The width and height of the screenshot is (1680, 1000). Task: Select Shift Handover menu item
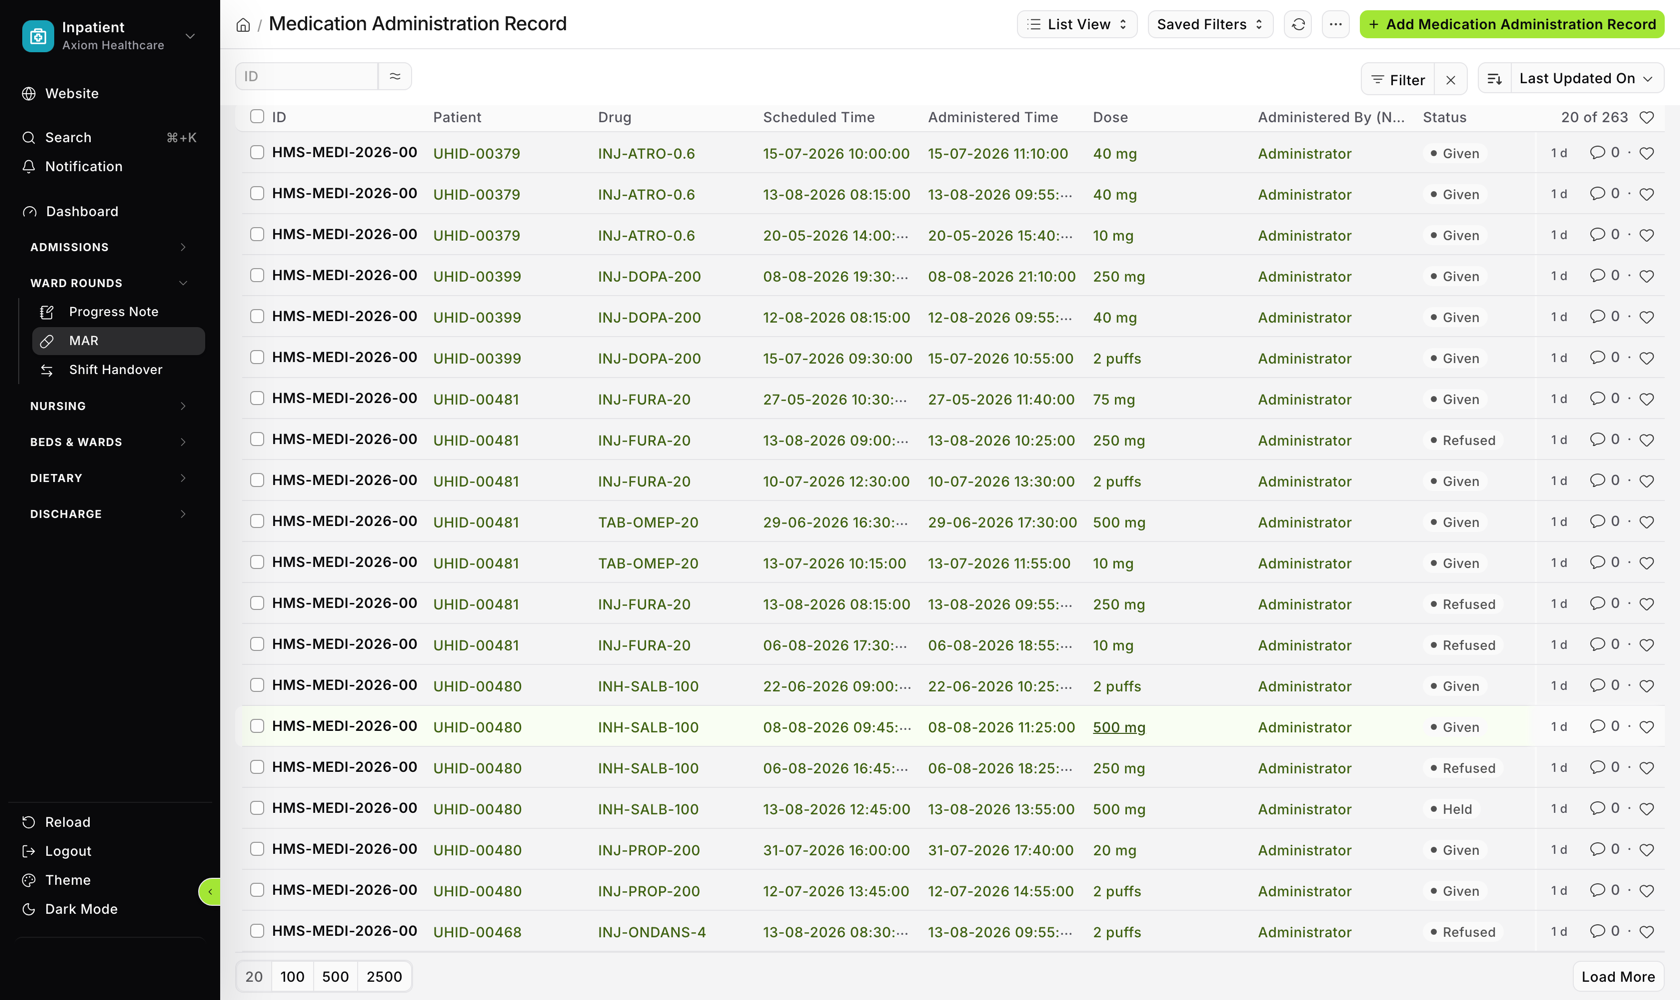tap(118, 370)
